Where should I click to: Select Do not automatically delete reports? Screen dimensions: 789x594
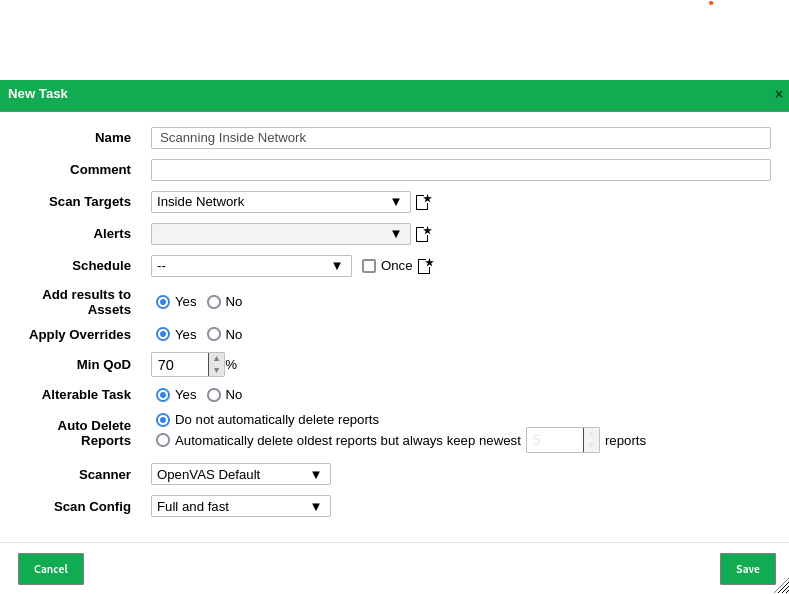click(163, 420)
